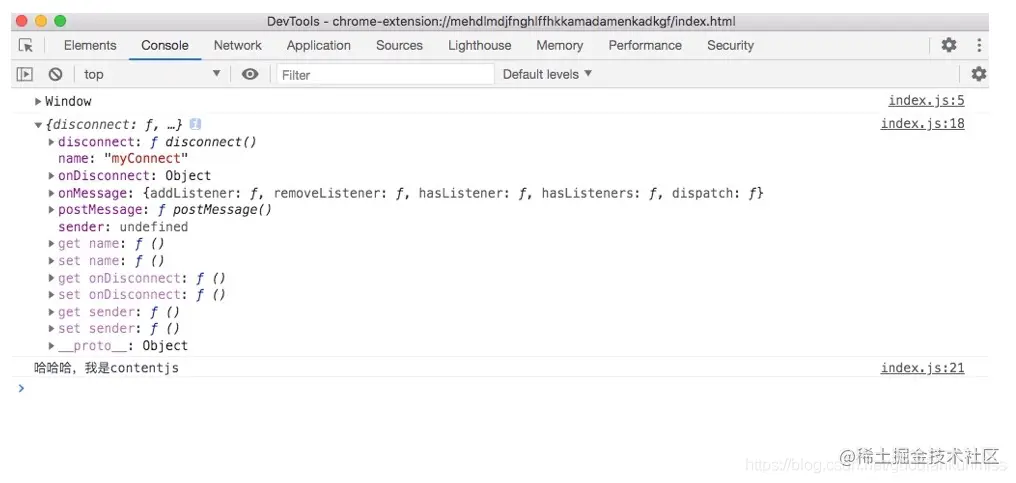Screen dimensions: 1016x483
Task: Open source link index.js:5
Action: tap(927, 100)
